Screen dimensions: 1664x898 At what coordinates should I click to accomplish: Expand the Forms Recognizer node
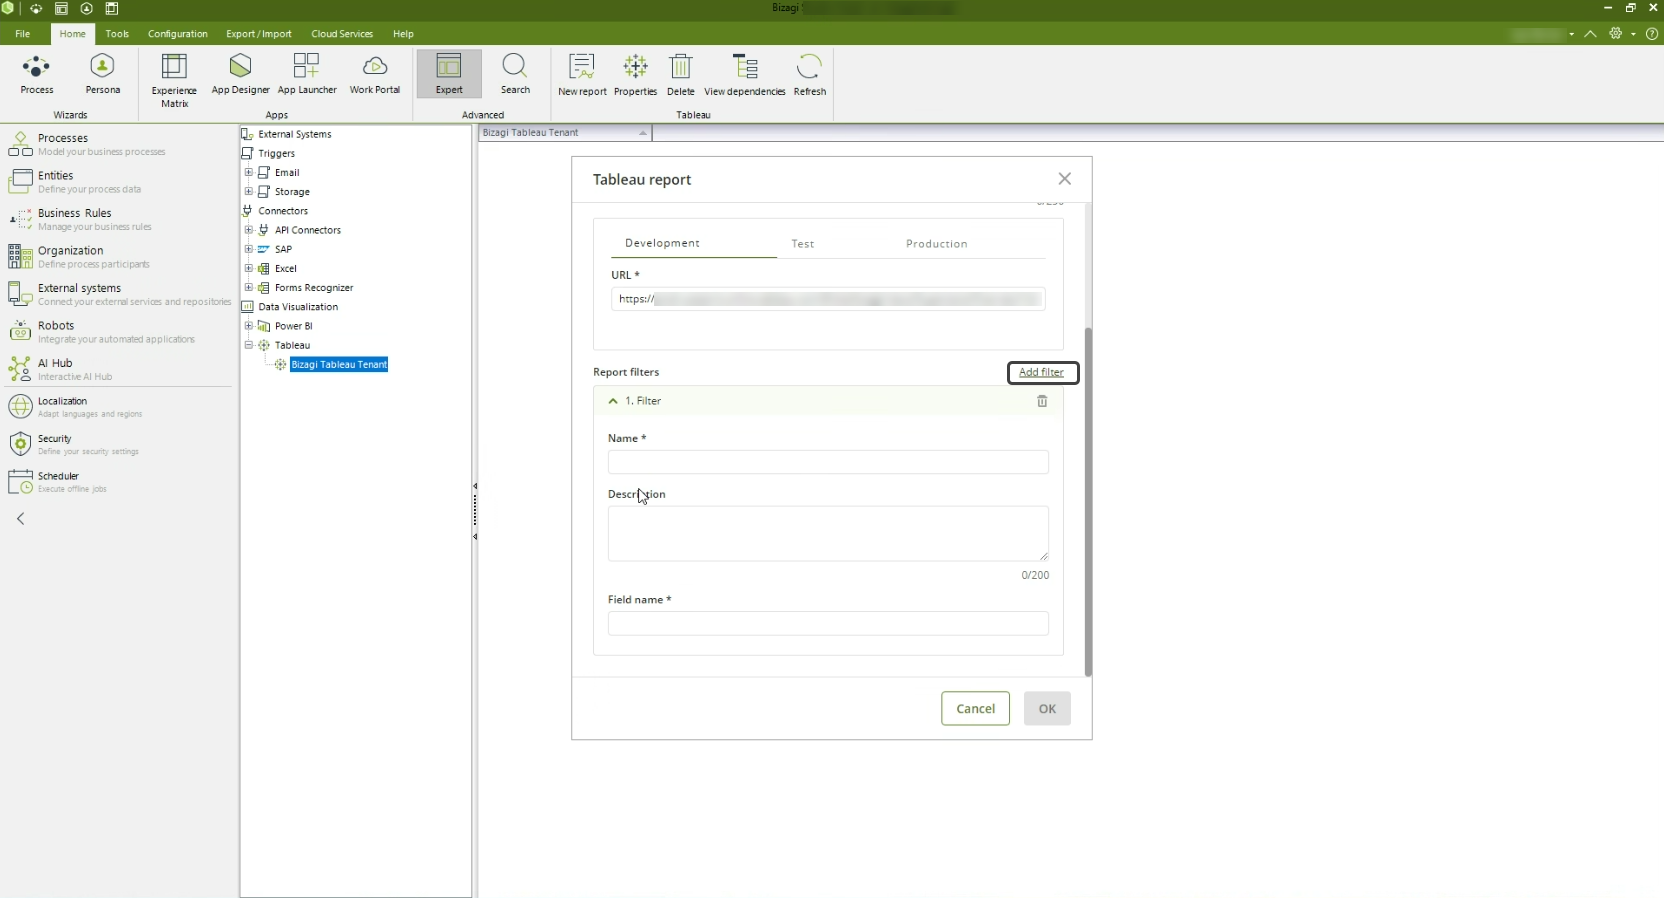[249, 287]
